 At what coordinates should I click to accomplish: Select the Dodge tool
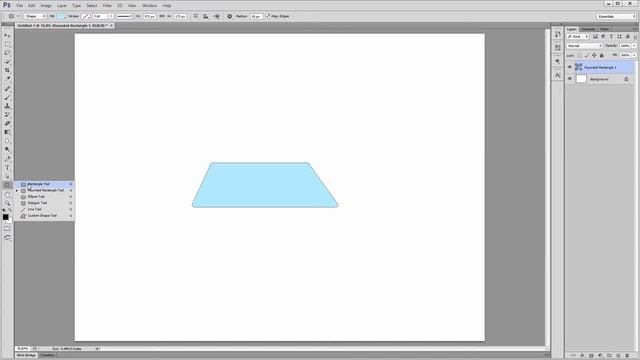[7, 149]
